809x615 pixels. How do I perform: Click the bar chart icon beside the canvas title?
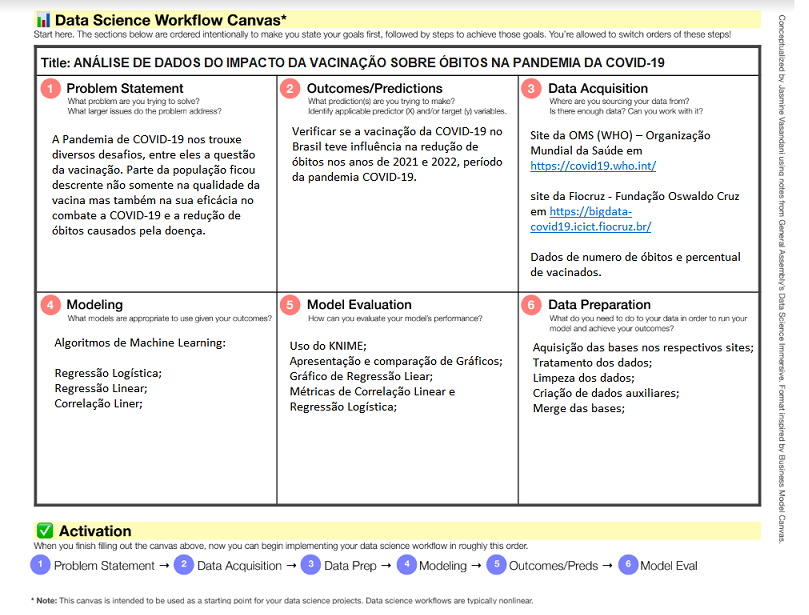pos(43,19)
